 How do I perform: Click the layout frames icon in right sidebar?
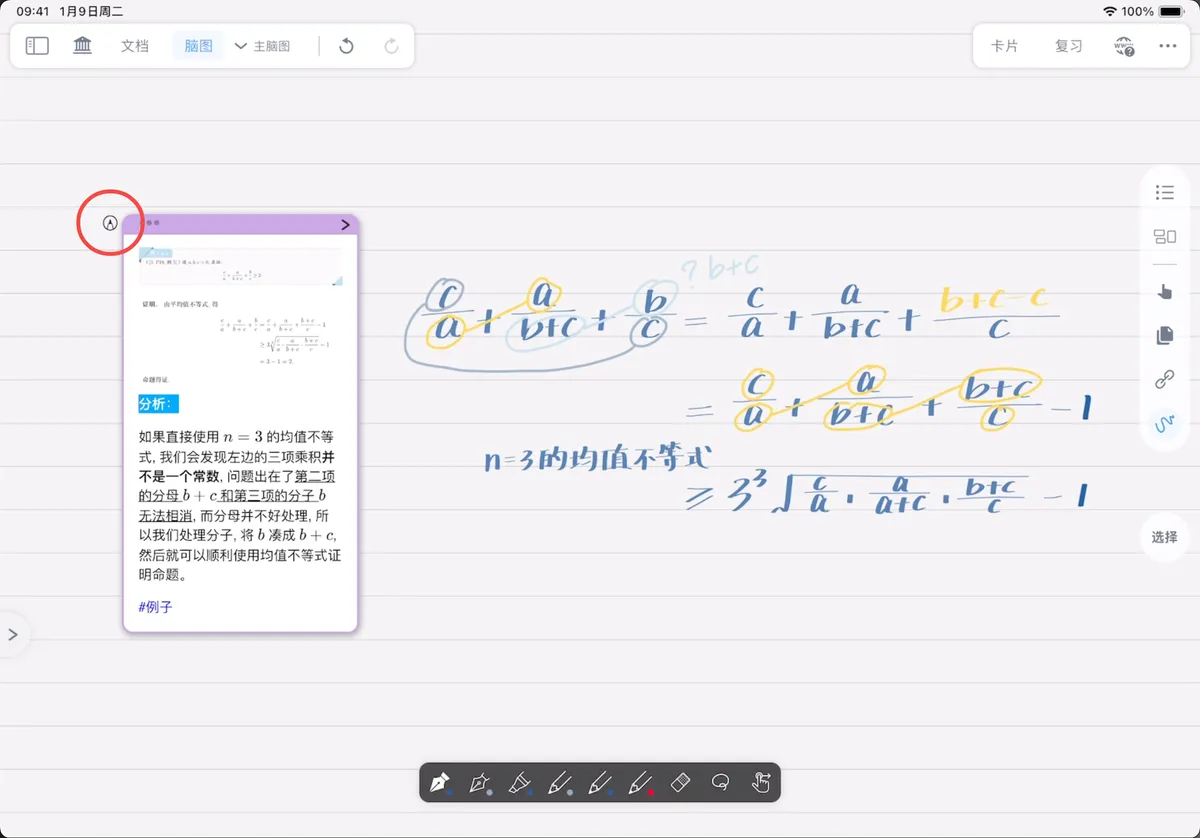[1164, 237]
